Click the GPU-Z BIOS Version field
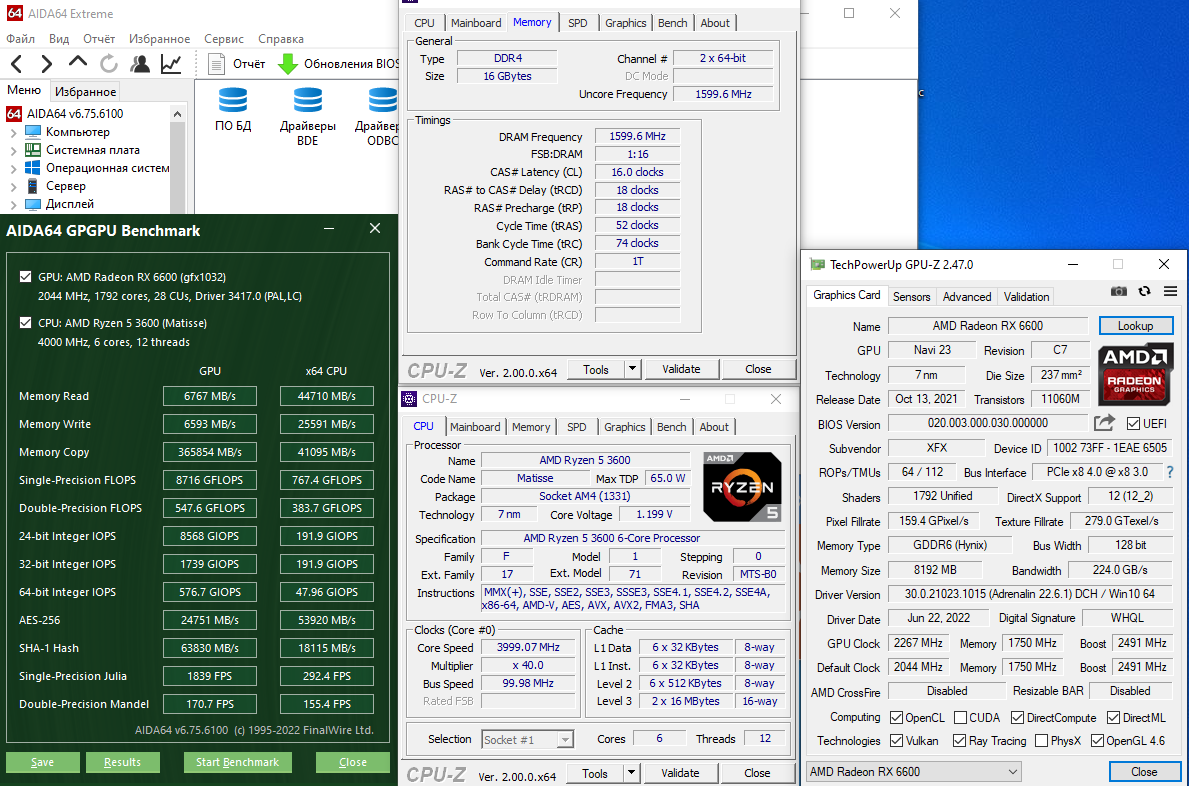The image size is (1189, 786). pyautogui.click(x=987, y=423)
